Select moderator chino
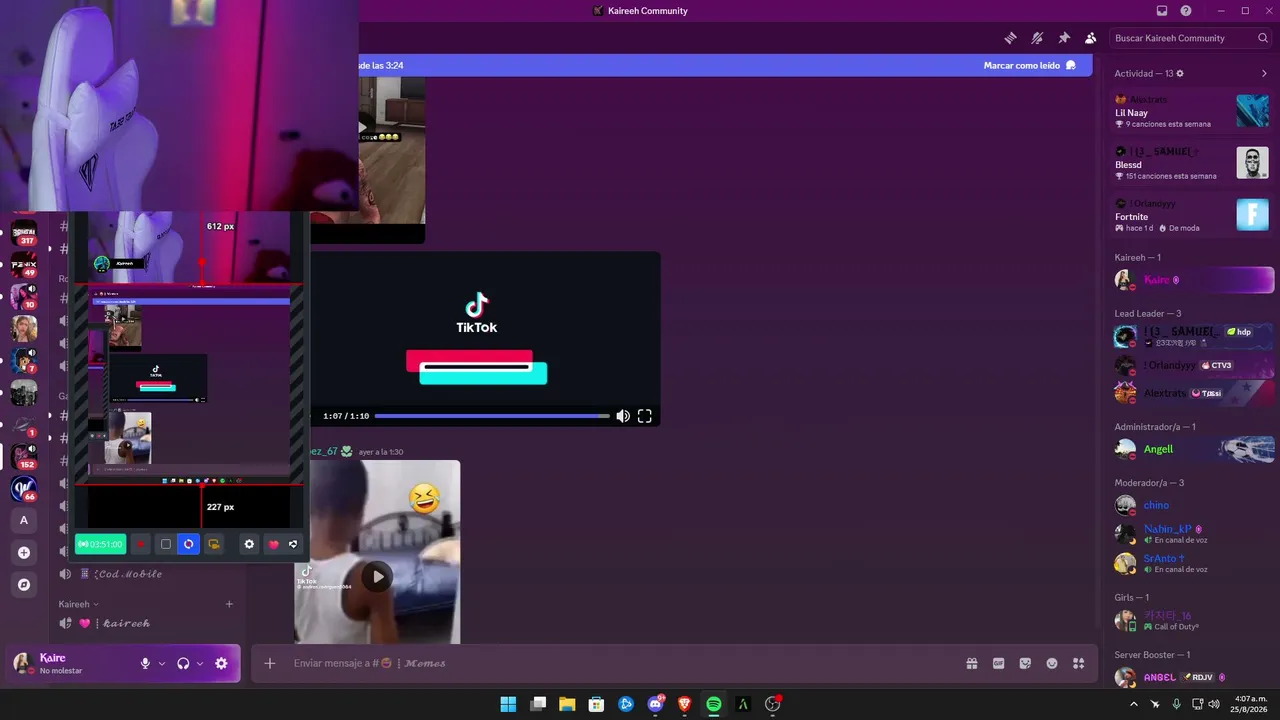 (x=1192, y=505)
